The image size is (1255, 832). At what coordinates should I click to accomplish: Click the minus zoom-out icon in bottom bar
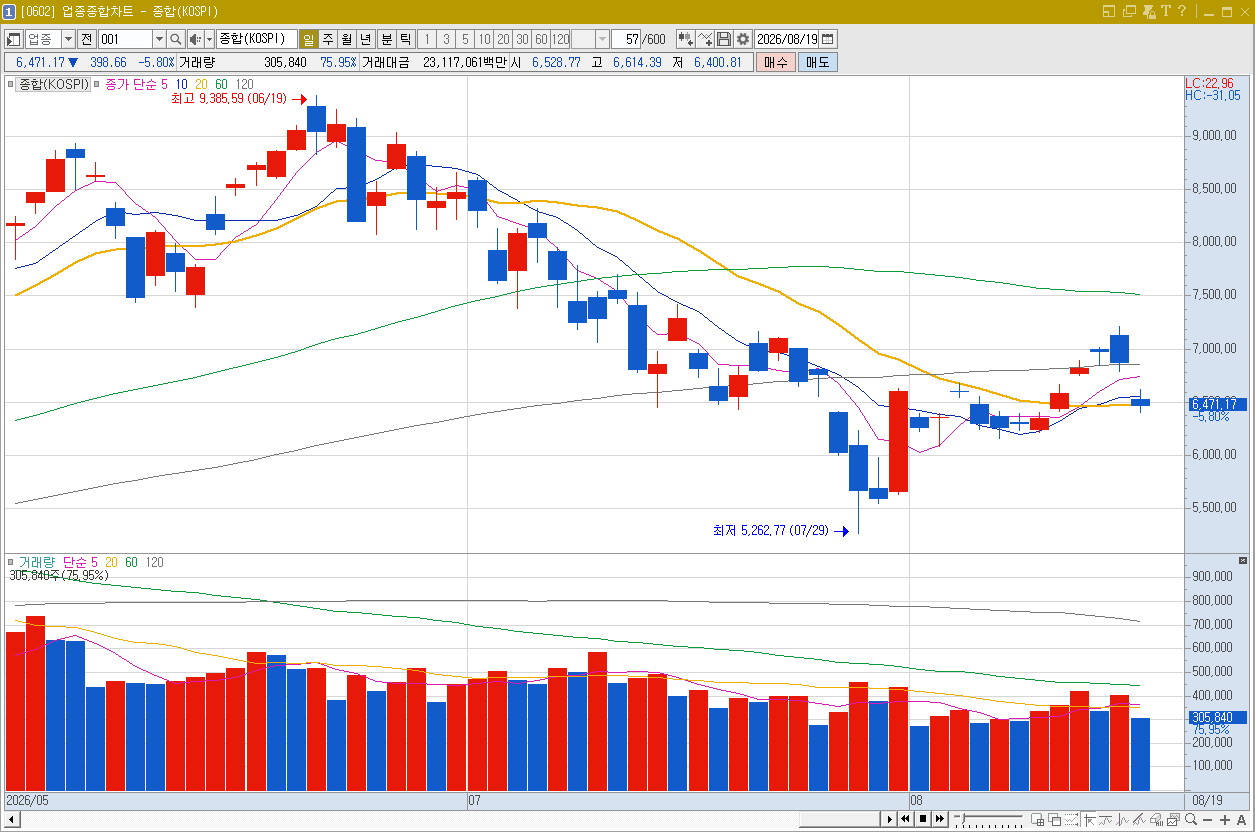point(1207,820)
